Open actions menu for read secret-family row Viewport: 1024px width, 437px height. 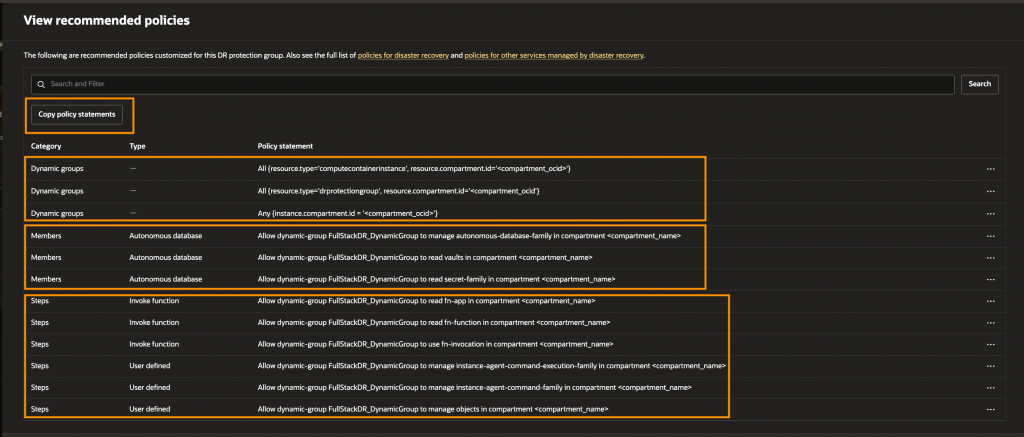point(990,279)
